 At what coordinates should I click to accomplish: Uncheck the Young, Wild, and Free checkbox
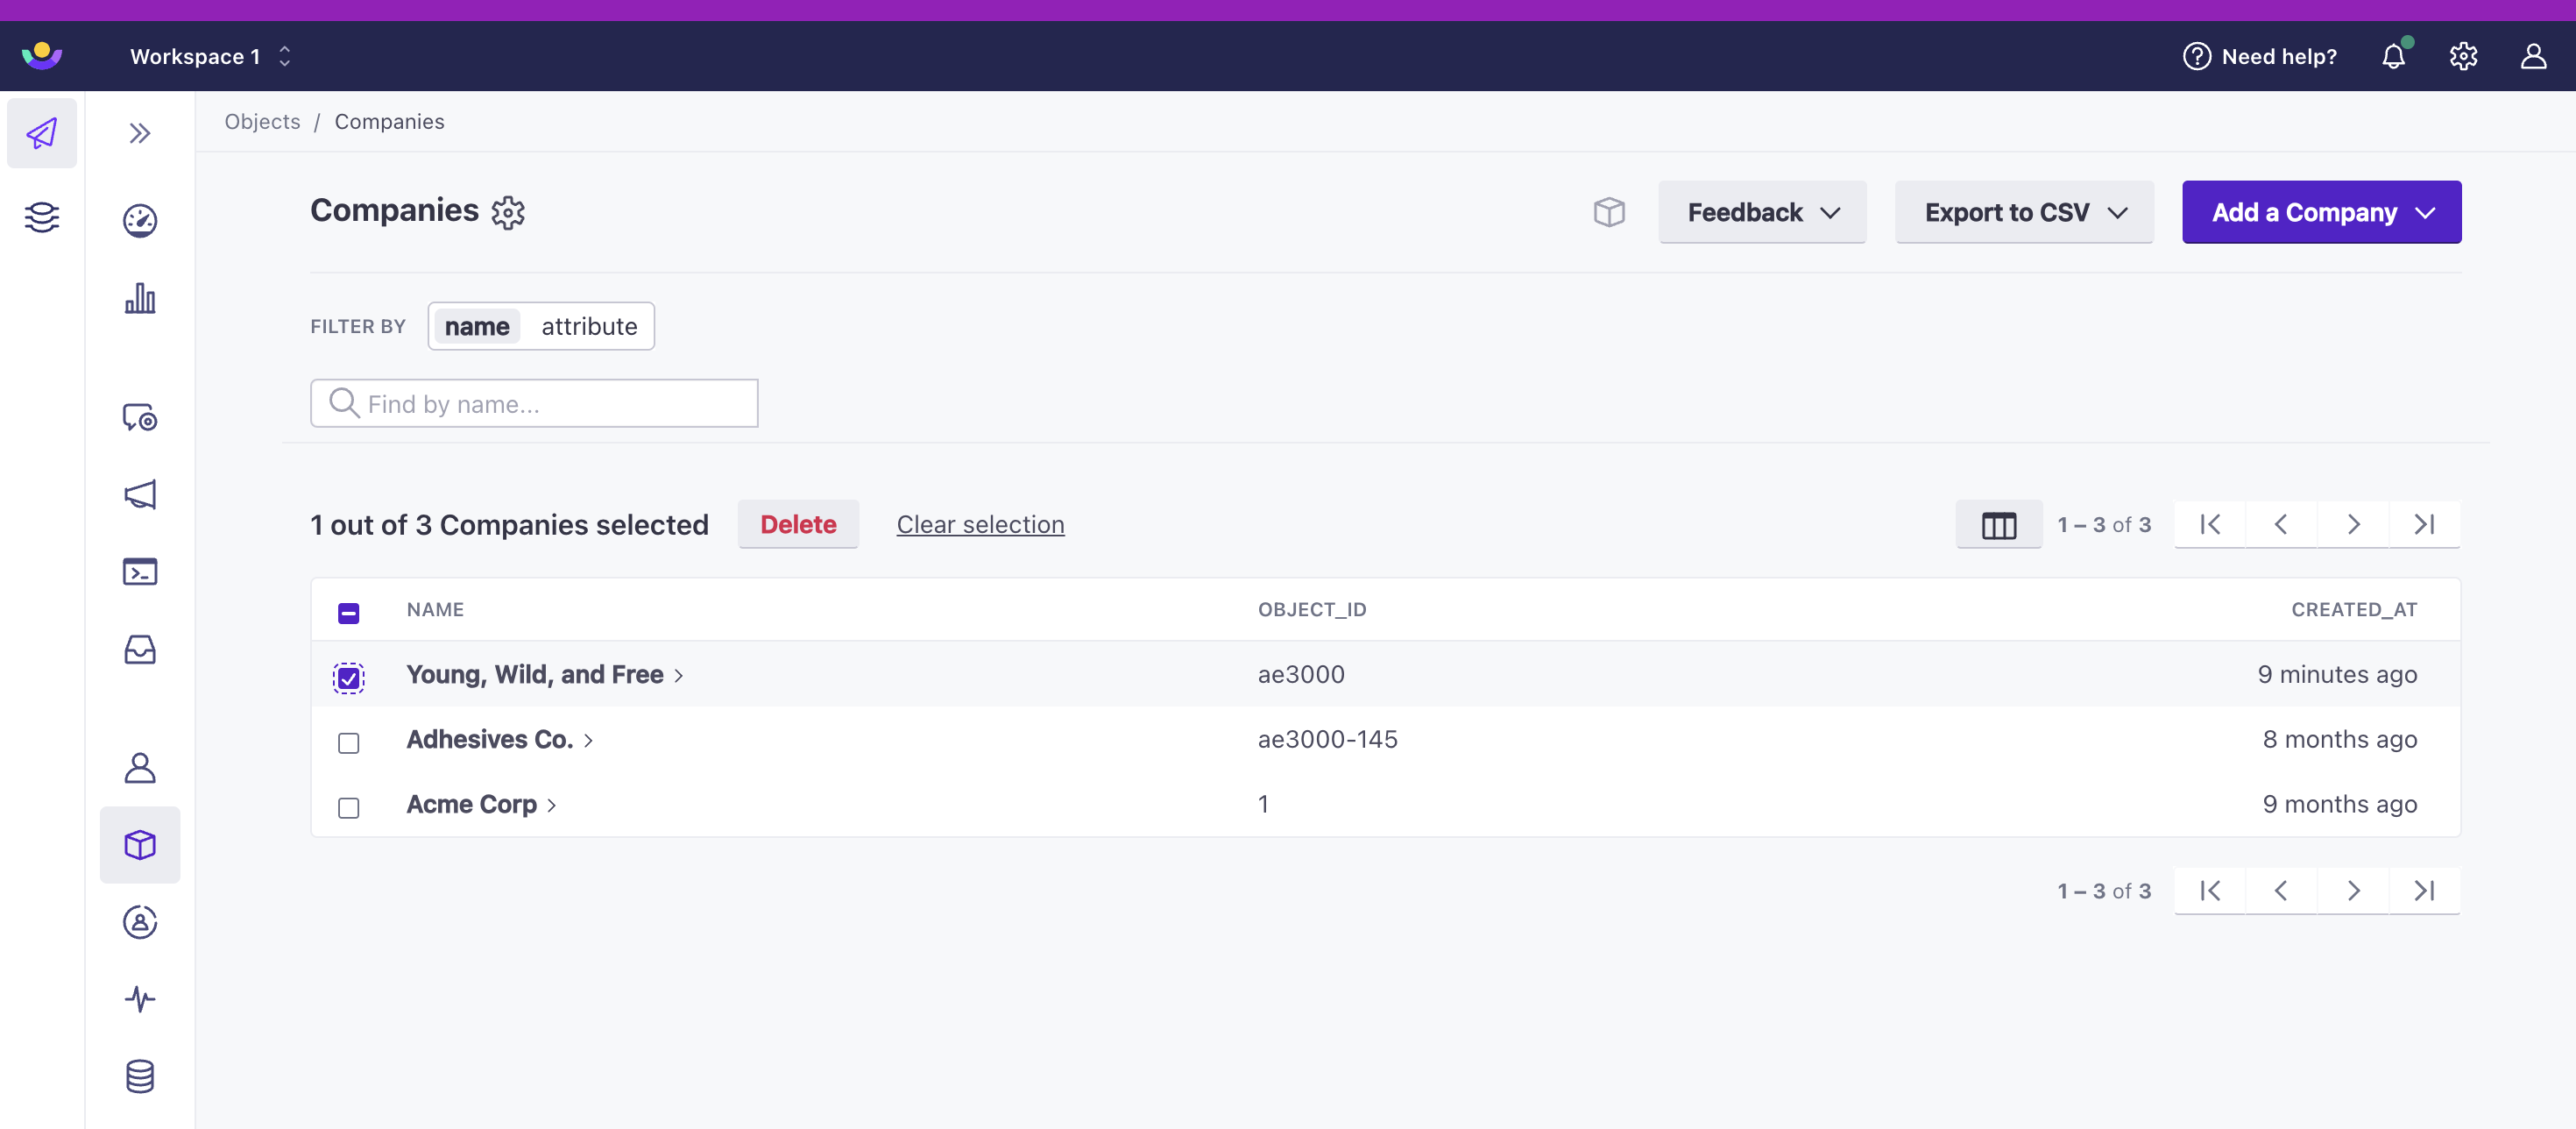348,678
